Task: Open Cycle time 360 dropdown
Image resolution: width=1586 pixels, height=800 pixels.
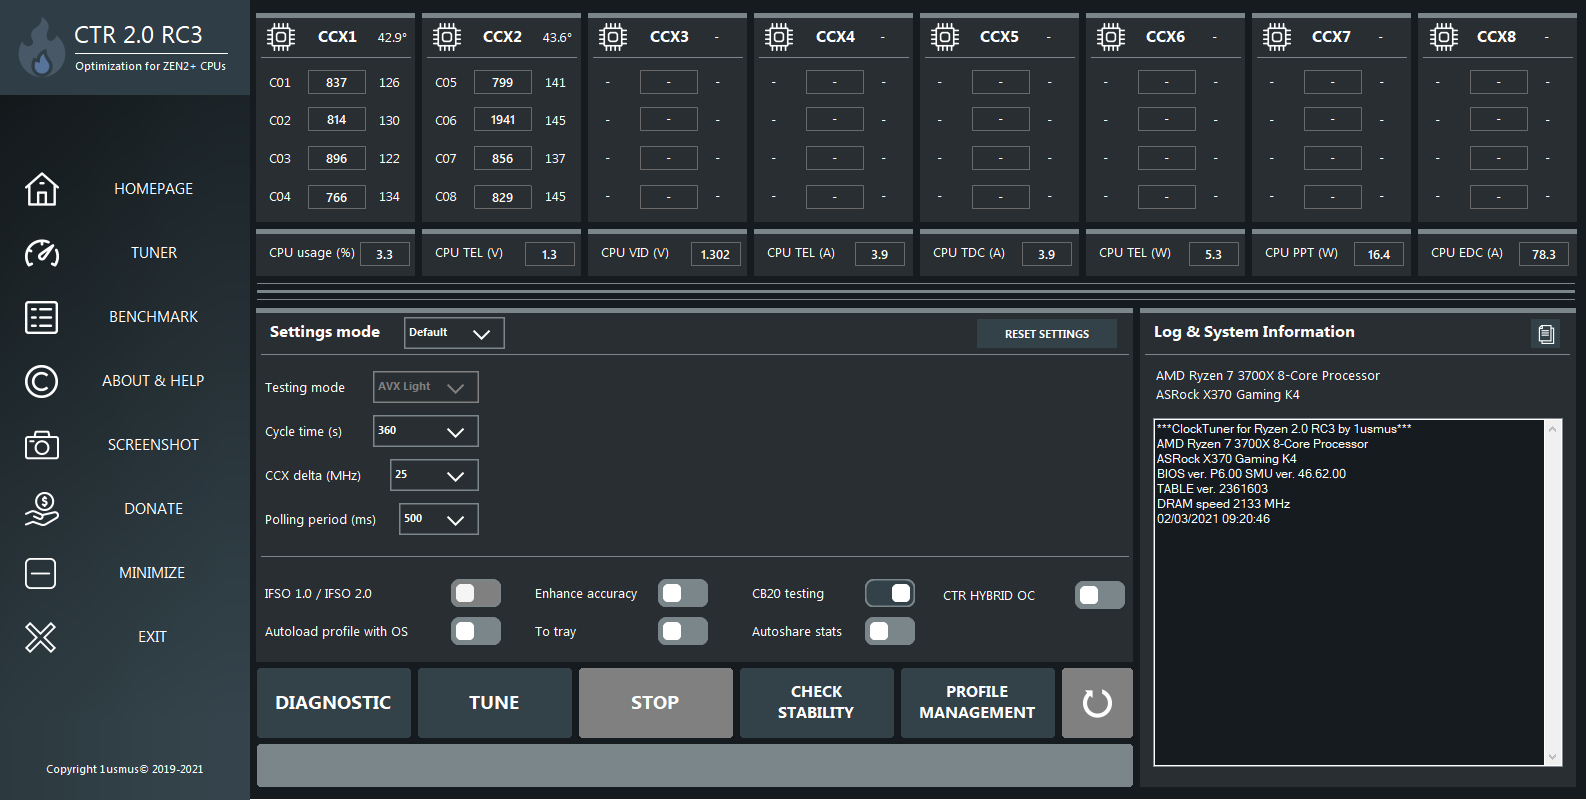Action: click(426, 431)
